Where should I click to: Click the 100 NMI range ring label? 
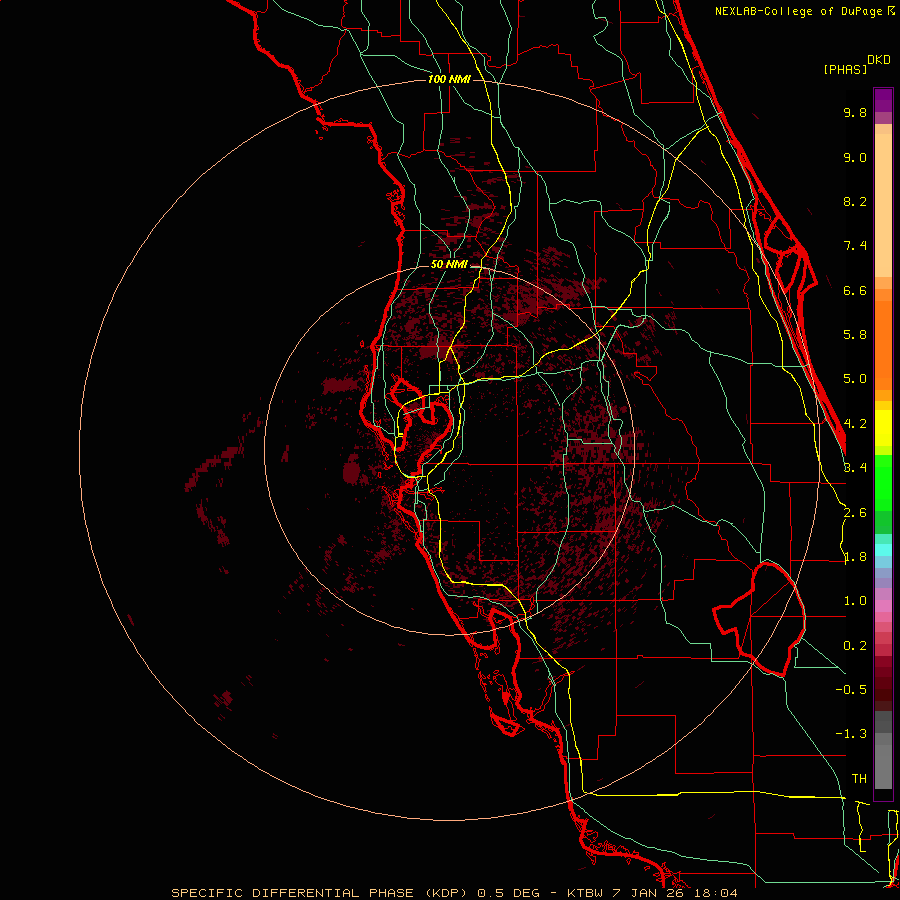447,79
